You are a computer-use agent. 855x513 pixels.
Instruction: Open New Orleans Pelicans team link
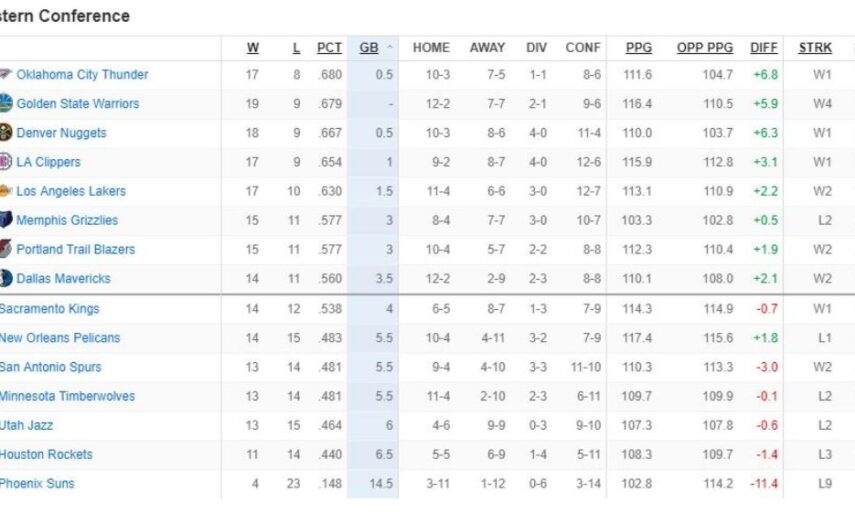(x=60, y=338)
